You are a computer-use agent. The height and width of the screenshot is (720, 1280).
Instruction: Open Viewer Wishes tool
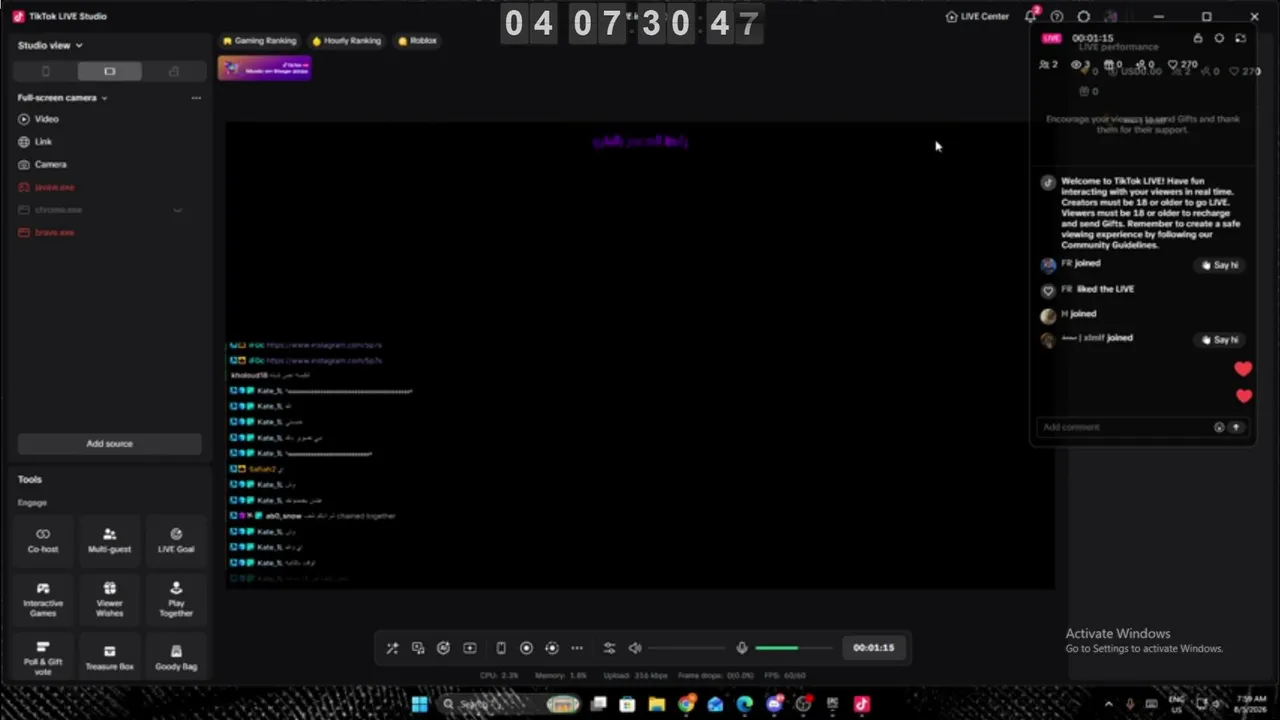pos(109,600)
